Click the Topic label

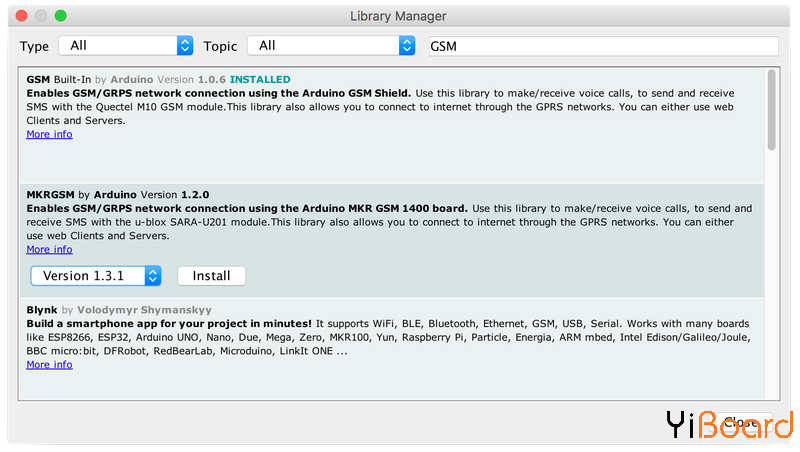220,46
